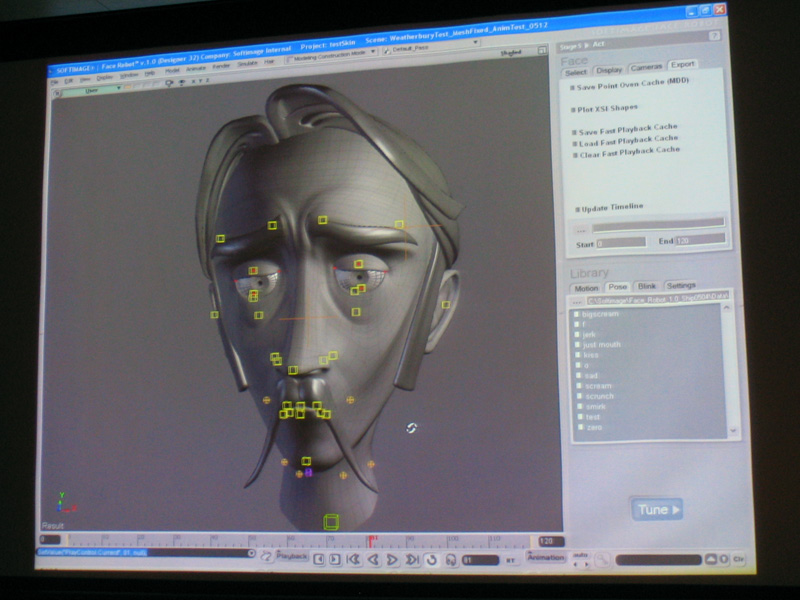Viewport: 800px width, 600px height.
Task: Open Modeling Construction Mode dropdown
Action: (331, 54)
